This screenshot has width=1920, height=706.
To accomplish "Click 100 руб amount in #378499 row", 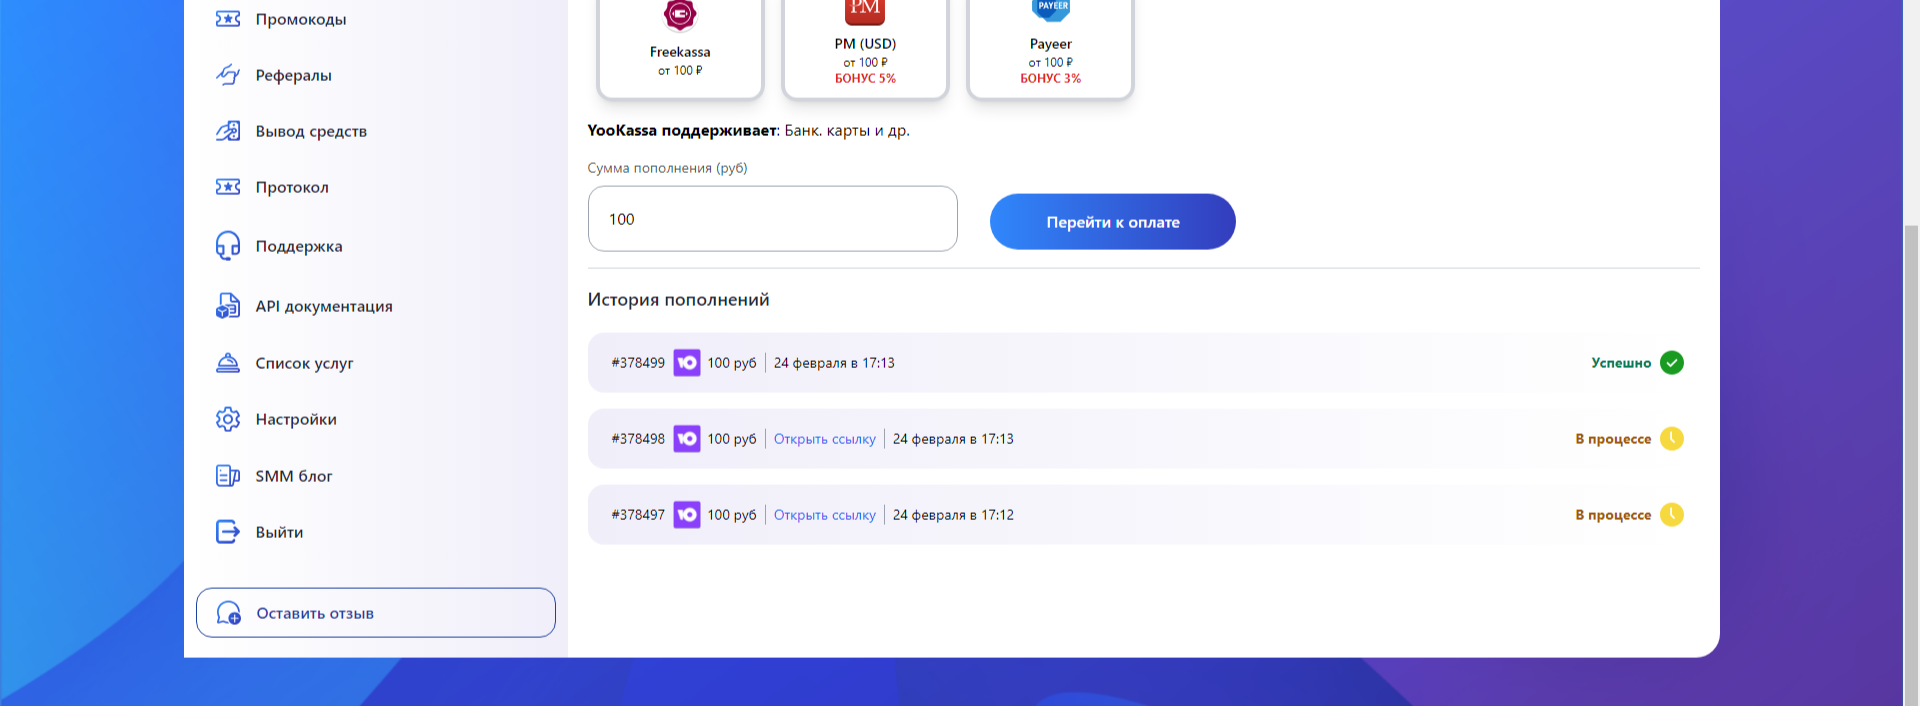I will click(x=732, y=363).
